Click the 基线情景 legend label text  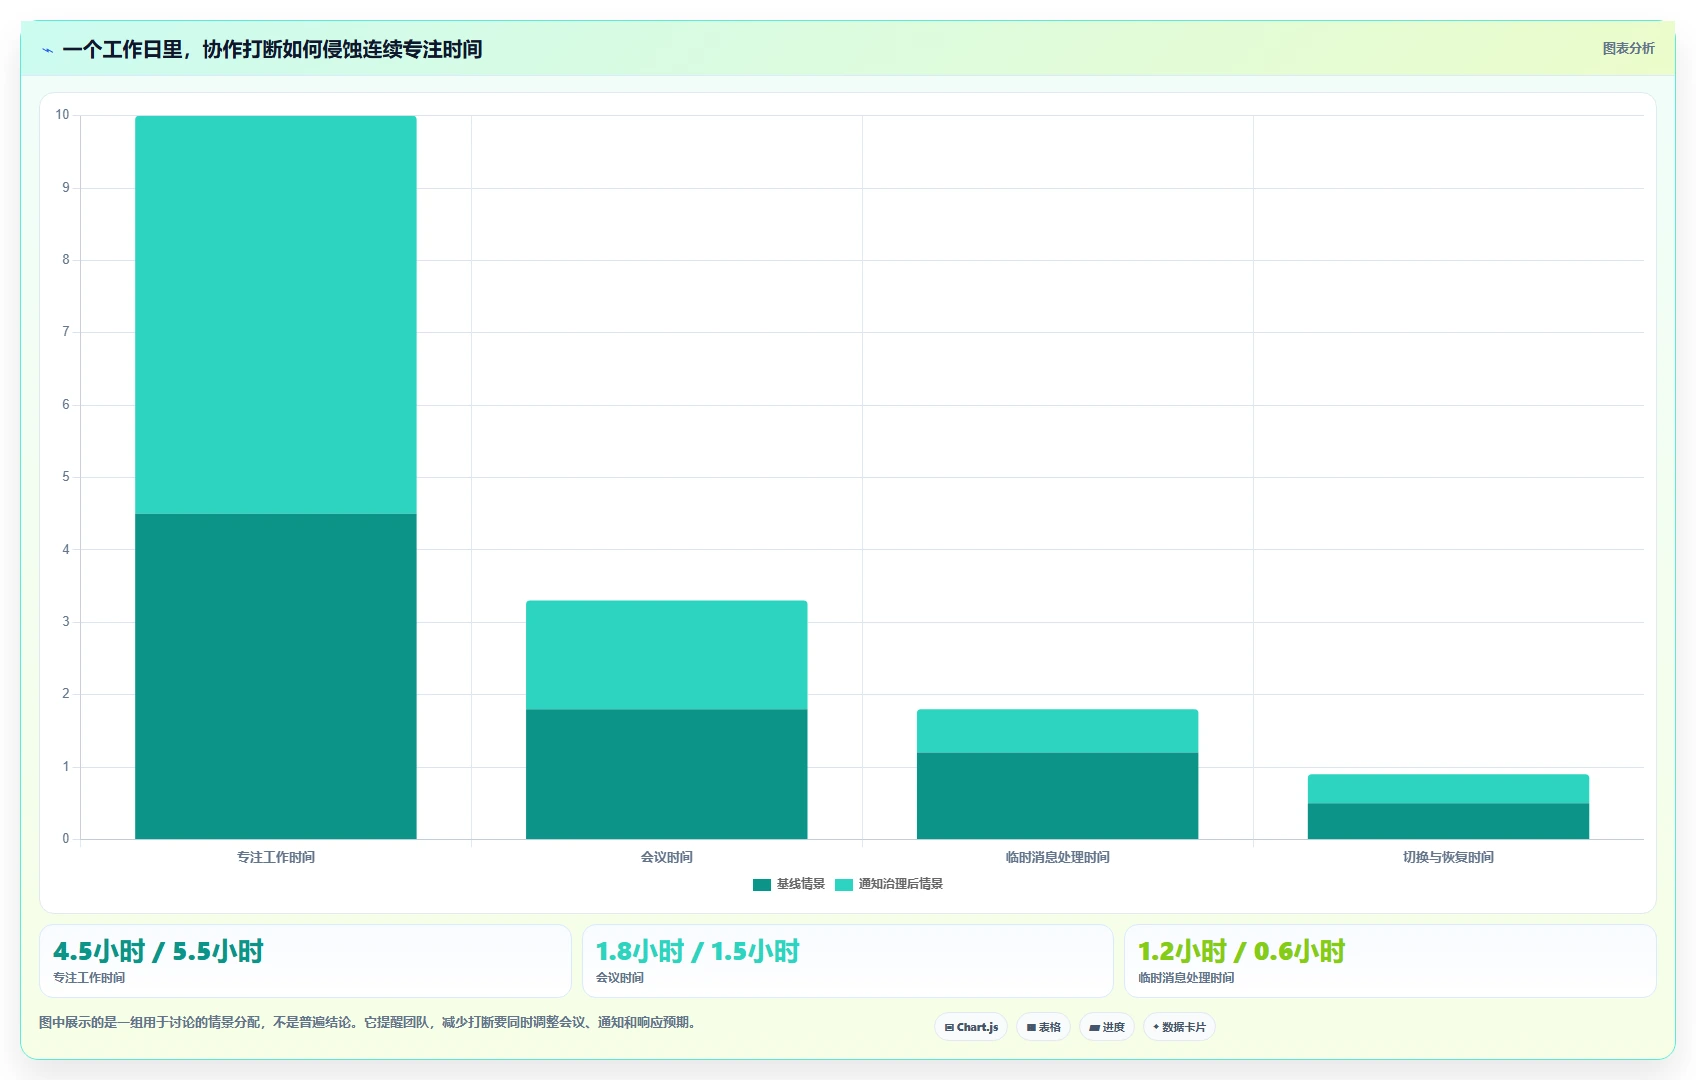(801, 884)
